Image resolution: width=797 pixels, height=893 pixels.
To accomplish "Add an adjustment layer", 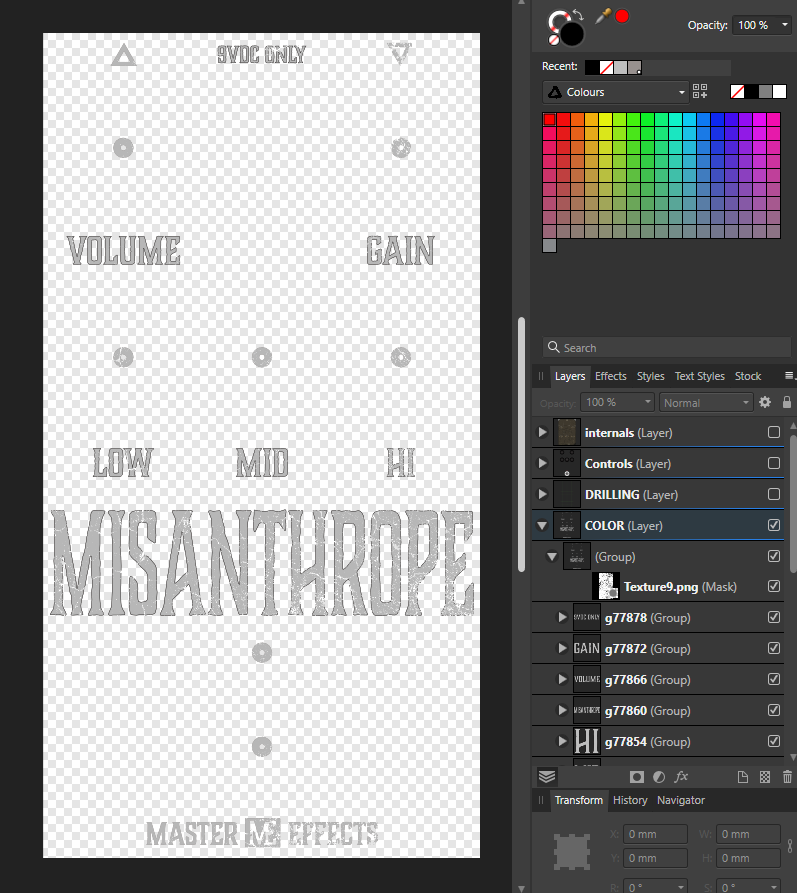I will coord(659,777).
